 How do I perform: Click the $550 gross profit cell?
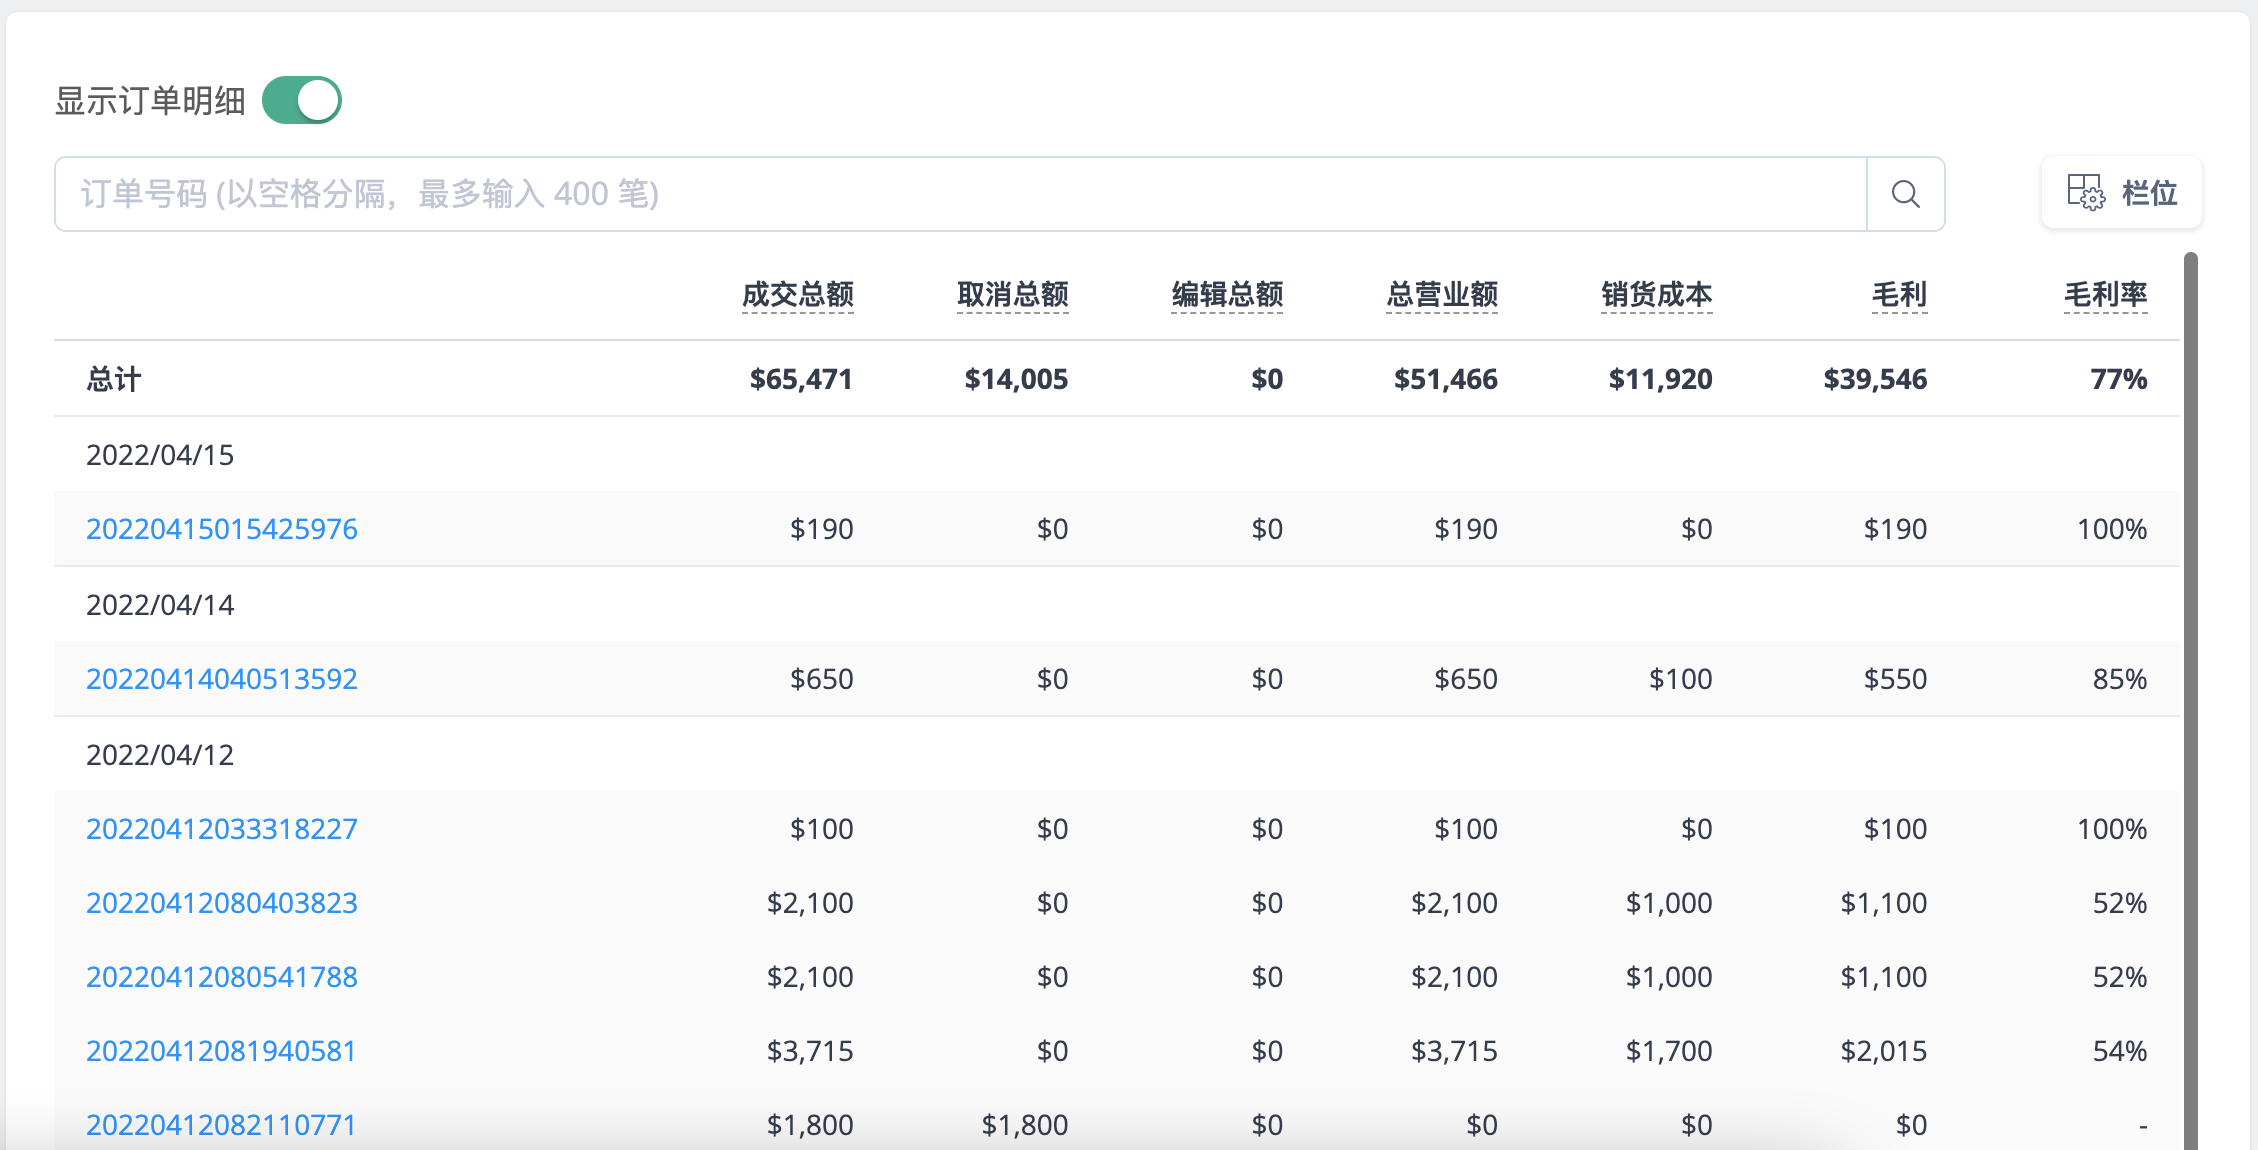pos(1895,679)
